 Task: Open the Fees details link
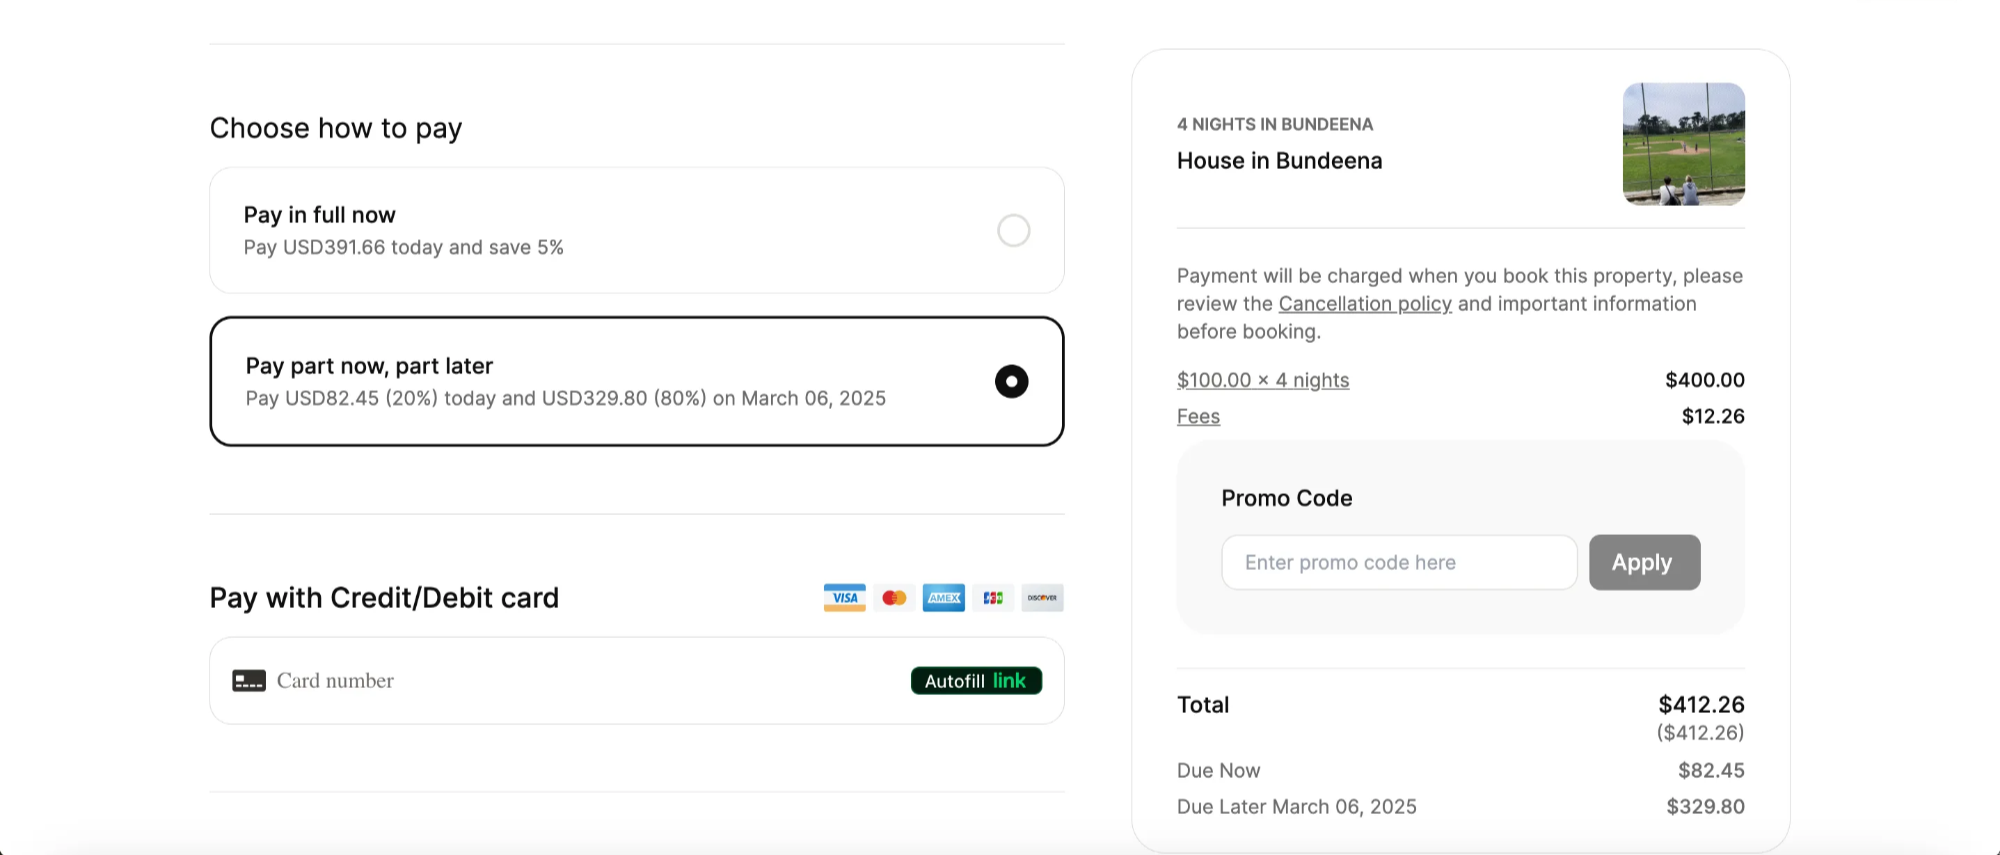coord(1198,417)
